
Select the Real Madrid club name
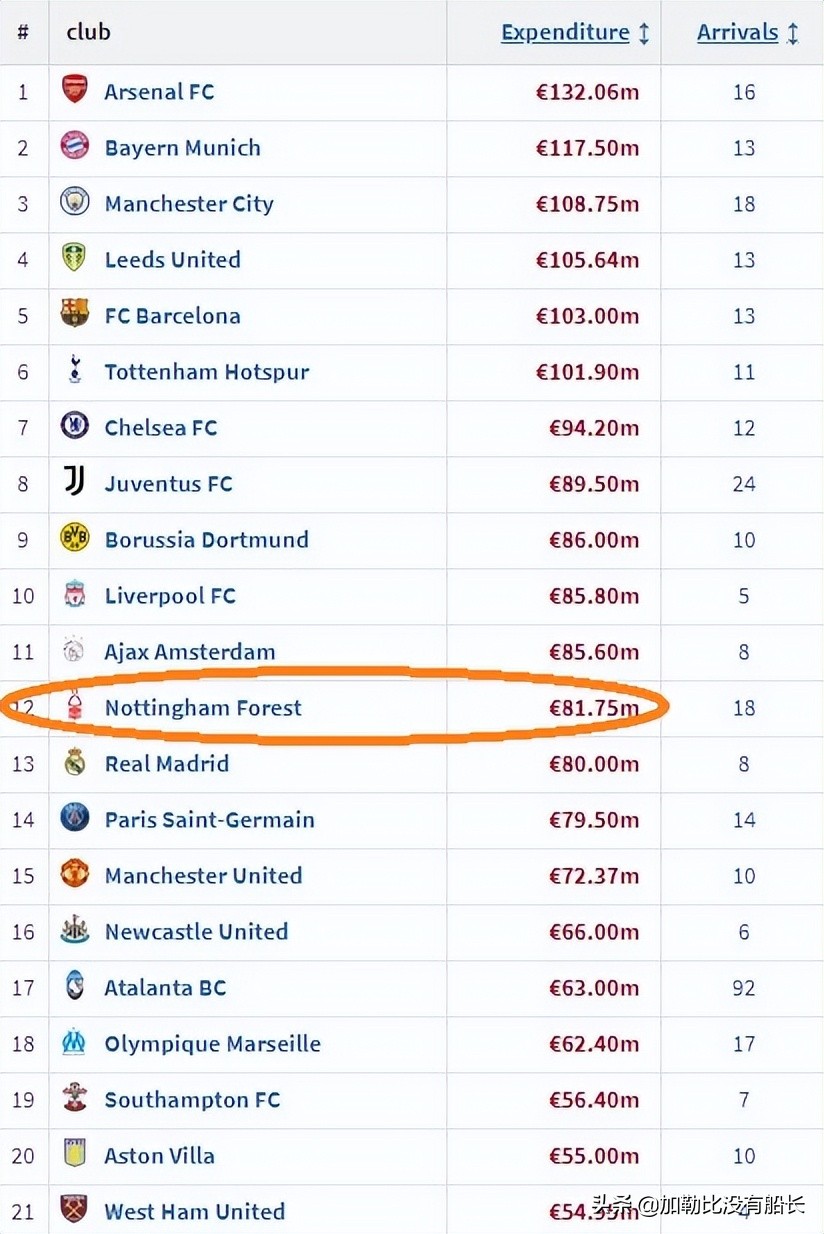[x=167, y=764]
